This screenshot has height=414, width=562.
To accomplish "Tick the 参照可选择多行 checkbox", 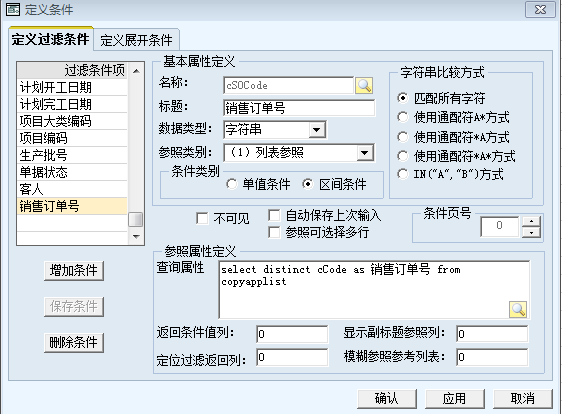I will pyautogui.click(x=274, y=232).
